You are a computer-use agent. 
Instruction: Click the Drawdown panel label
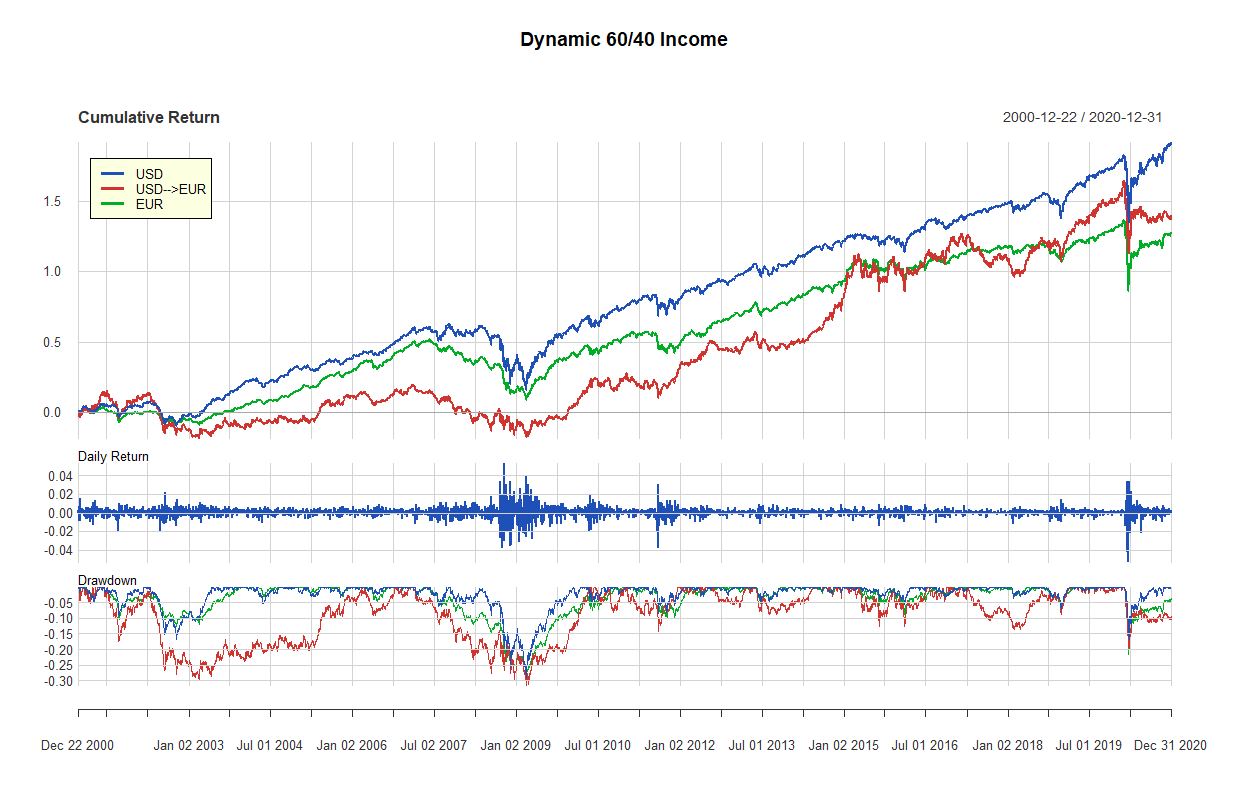tap(107, 581)
